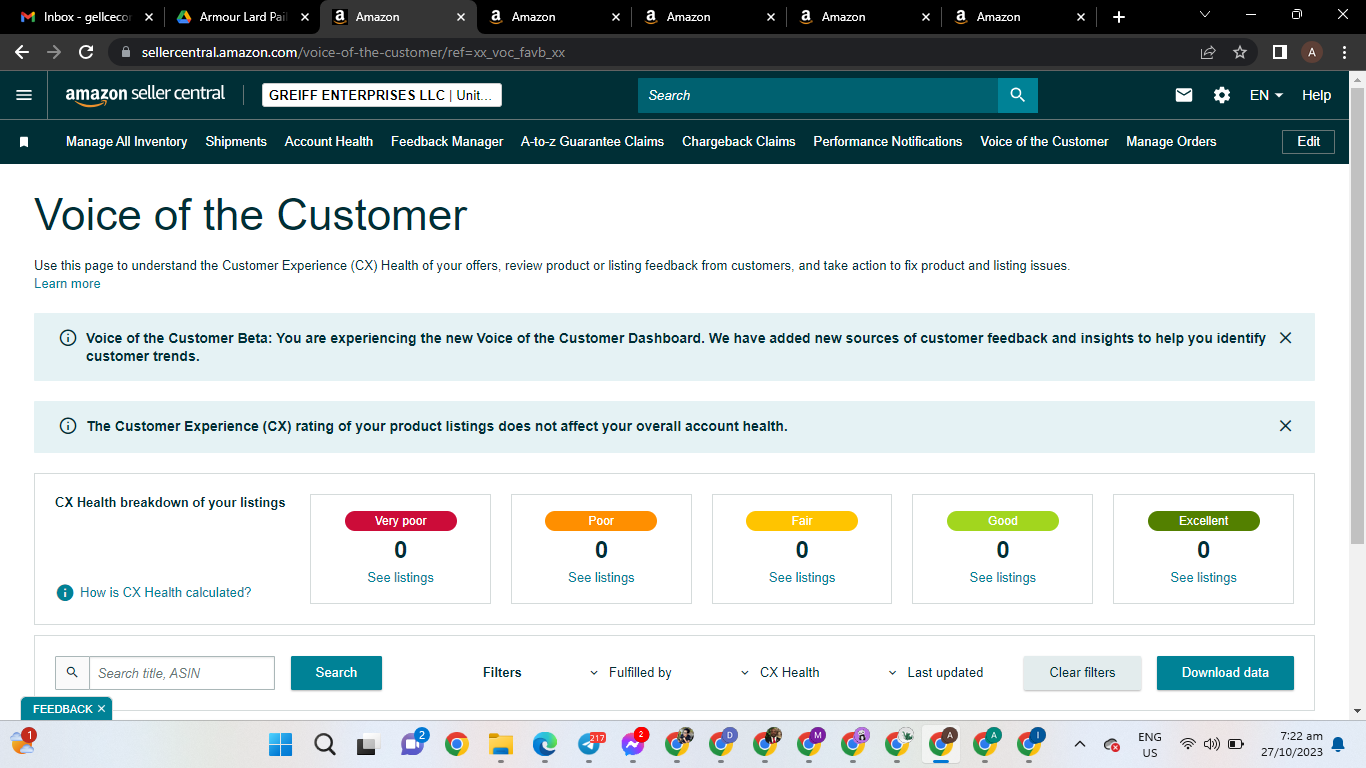The width and height of the screenshot is (1366, 768).
Task: Expand the Last updated filter
Action: 935,673
